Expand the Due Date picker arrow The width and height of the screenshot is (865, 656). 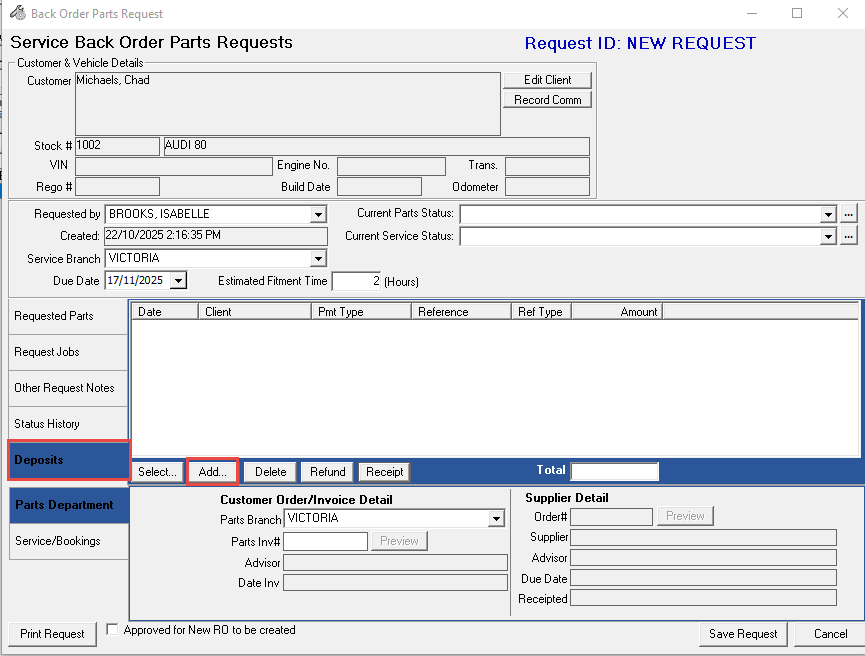178,281
